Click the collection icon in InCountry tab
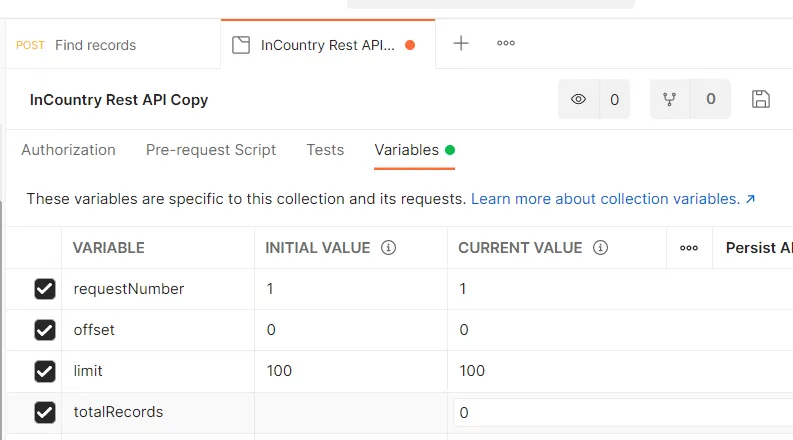This screenshot has height=440, width=793. click(x=241, y=45)
